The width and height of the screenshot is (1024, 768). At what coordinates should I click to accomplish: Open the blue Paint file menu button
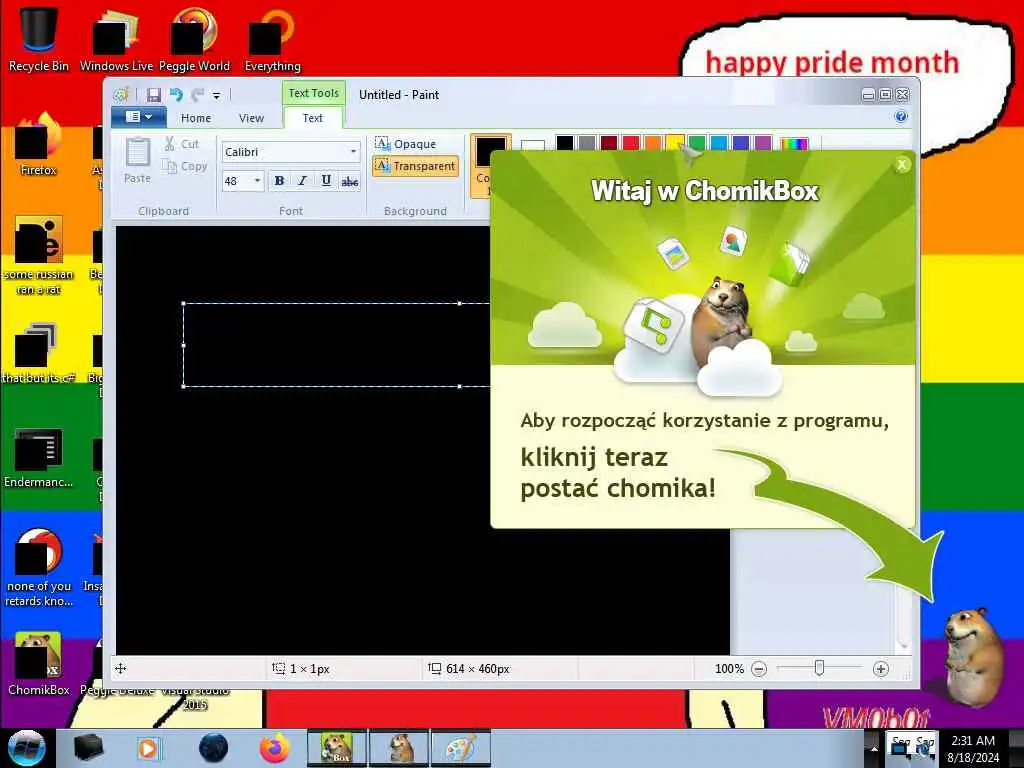138,117
